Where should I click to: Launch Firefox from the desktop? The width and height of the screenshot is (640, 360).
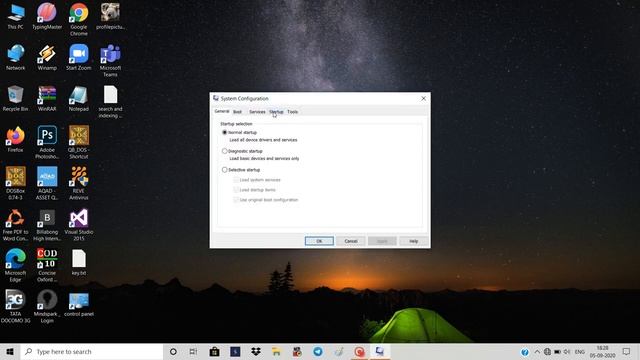pos(16,139)
